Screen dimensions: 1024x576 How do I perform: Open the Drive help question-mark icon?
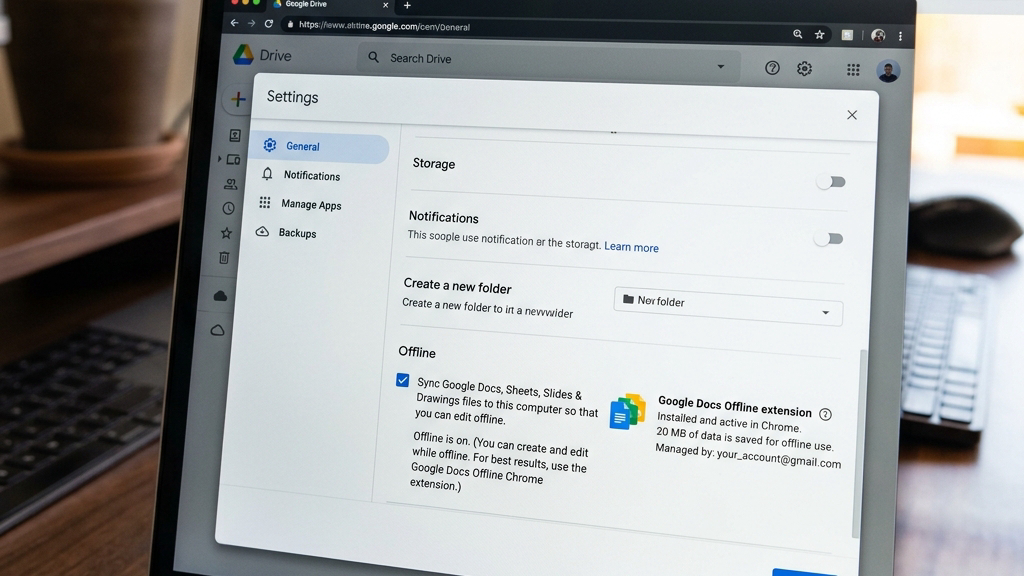(x=772, y=68)
